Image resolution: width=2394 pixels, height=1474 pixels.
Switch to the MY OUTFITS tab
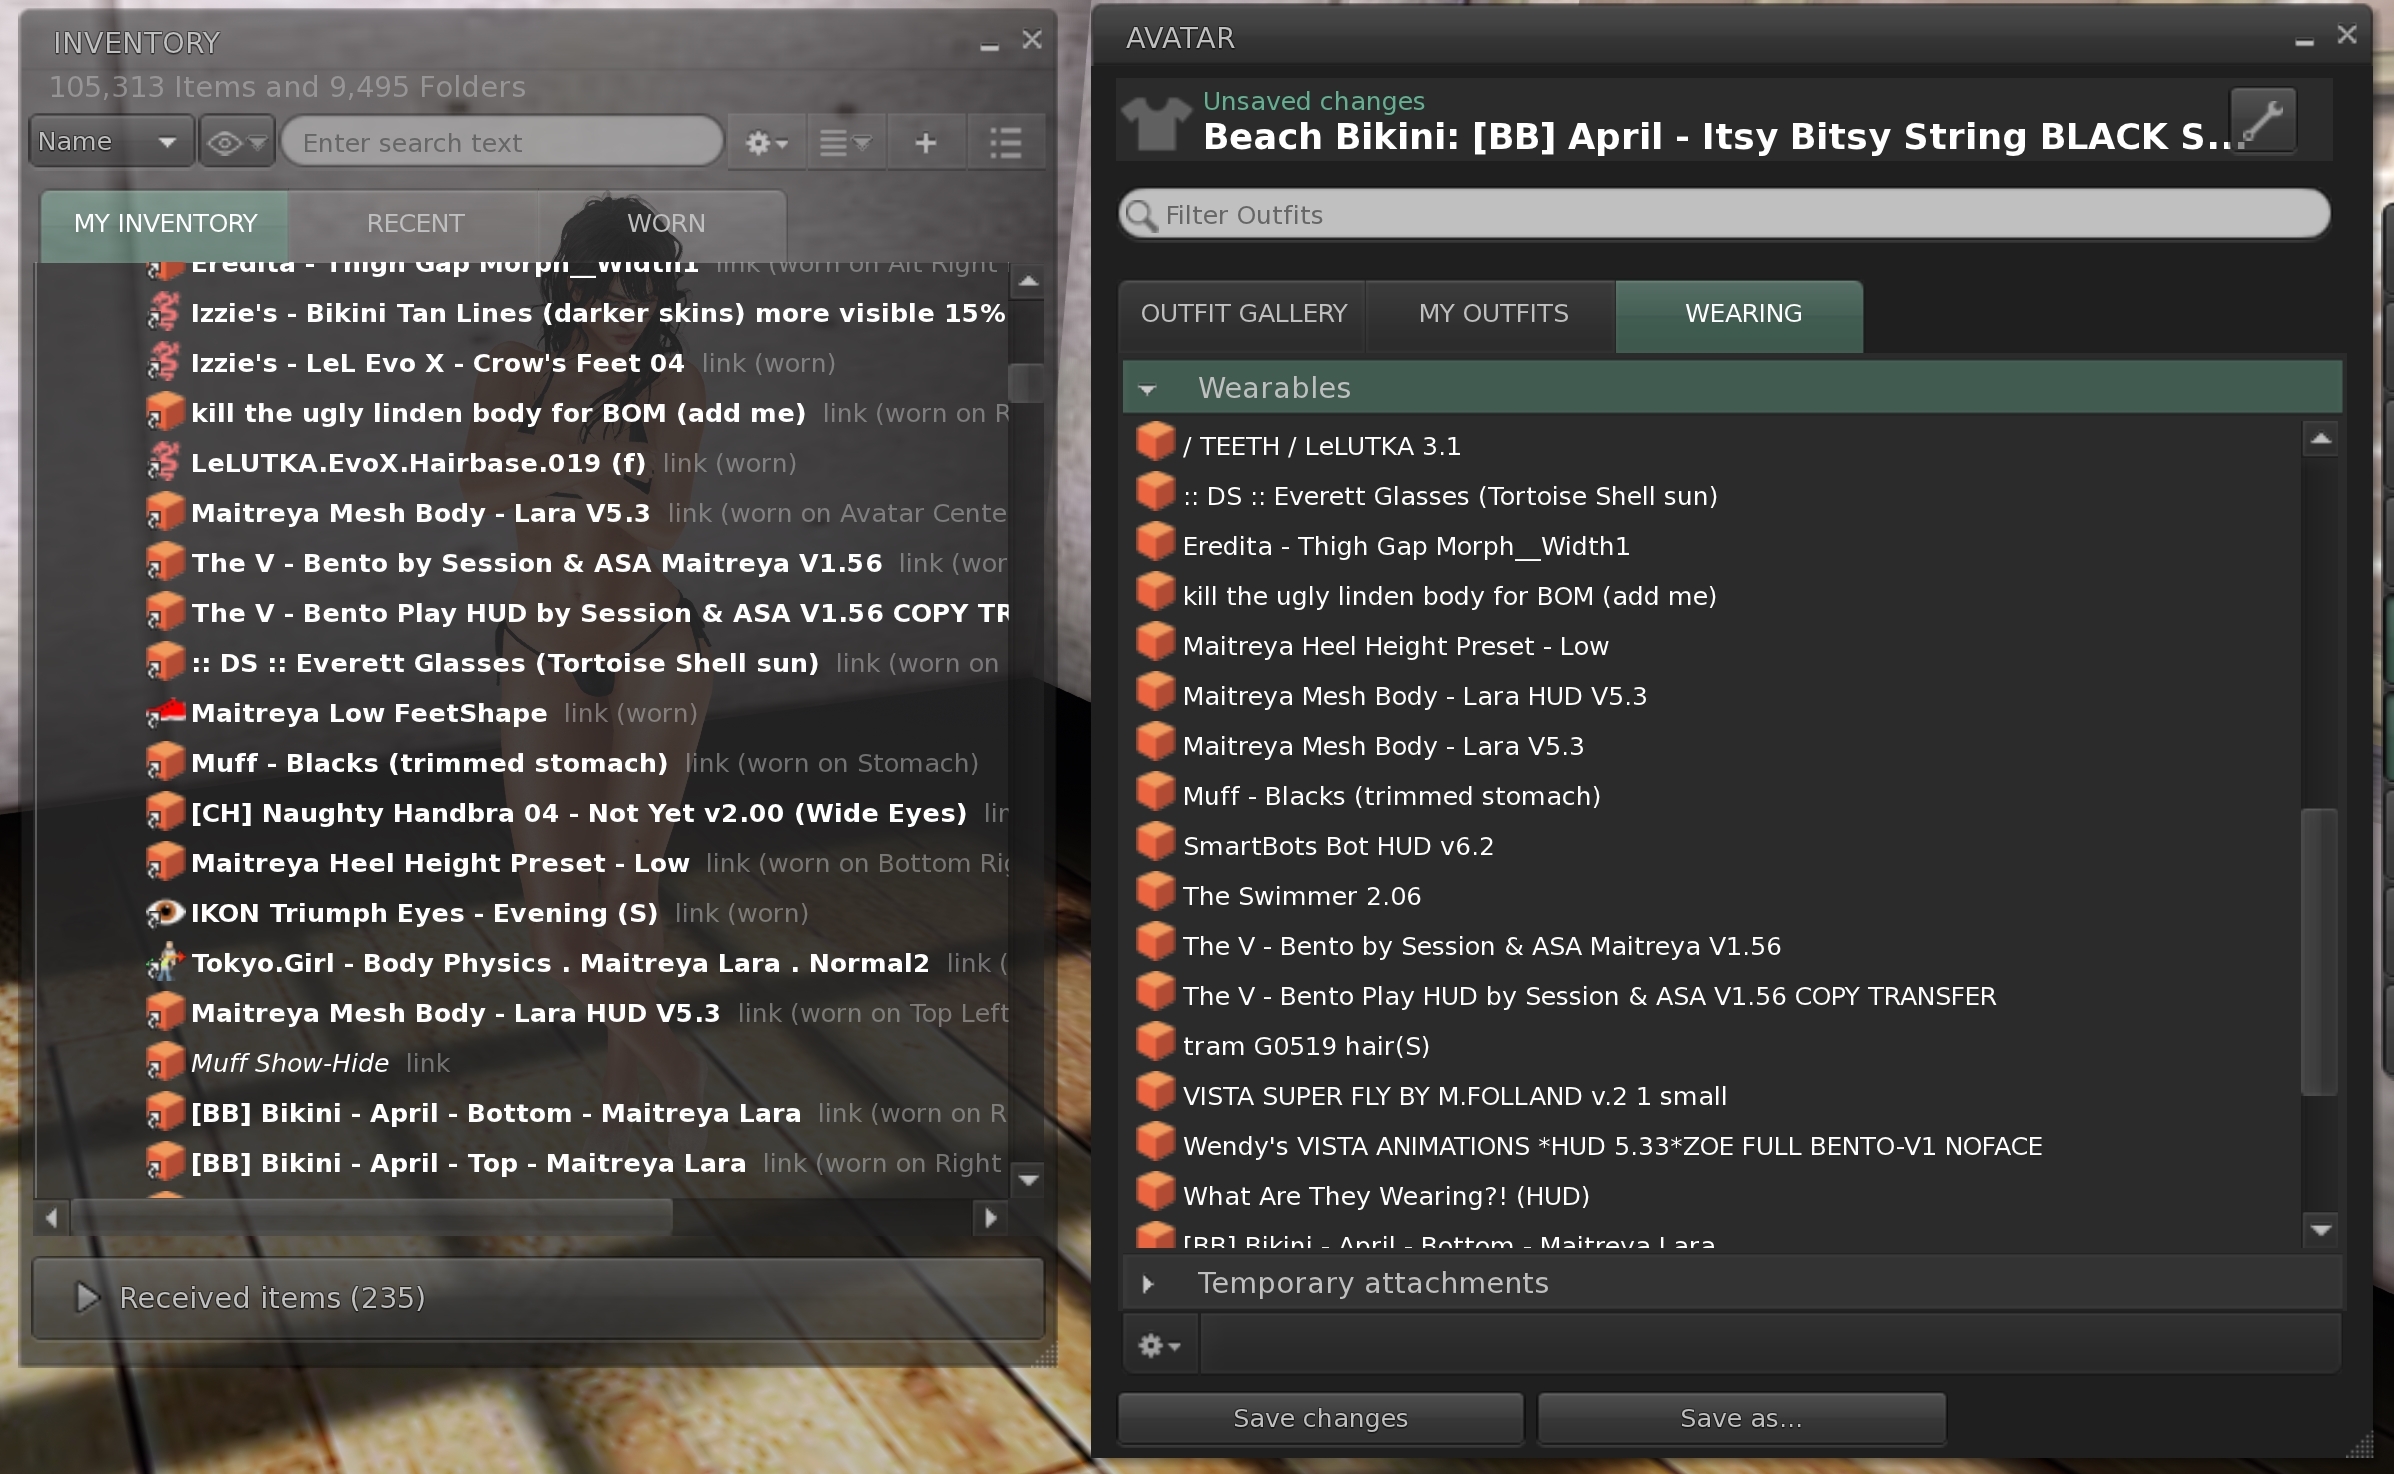(1492, 314)
